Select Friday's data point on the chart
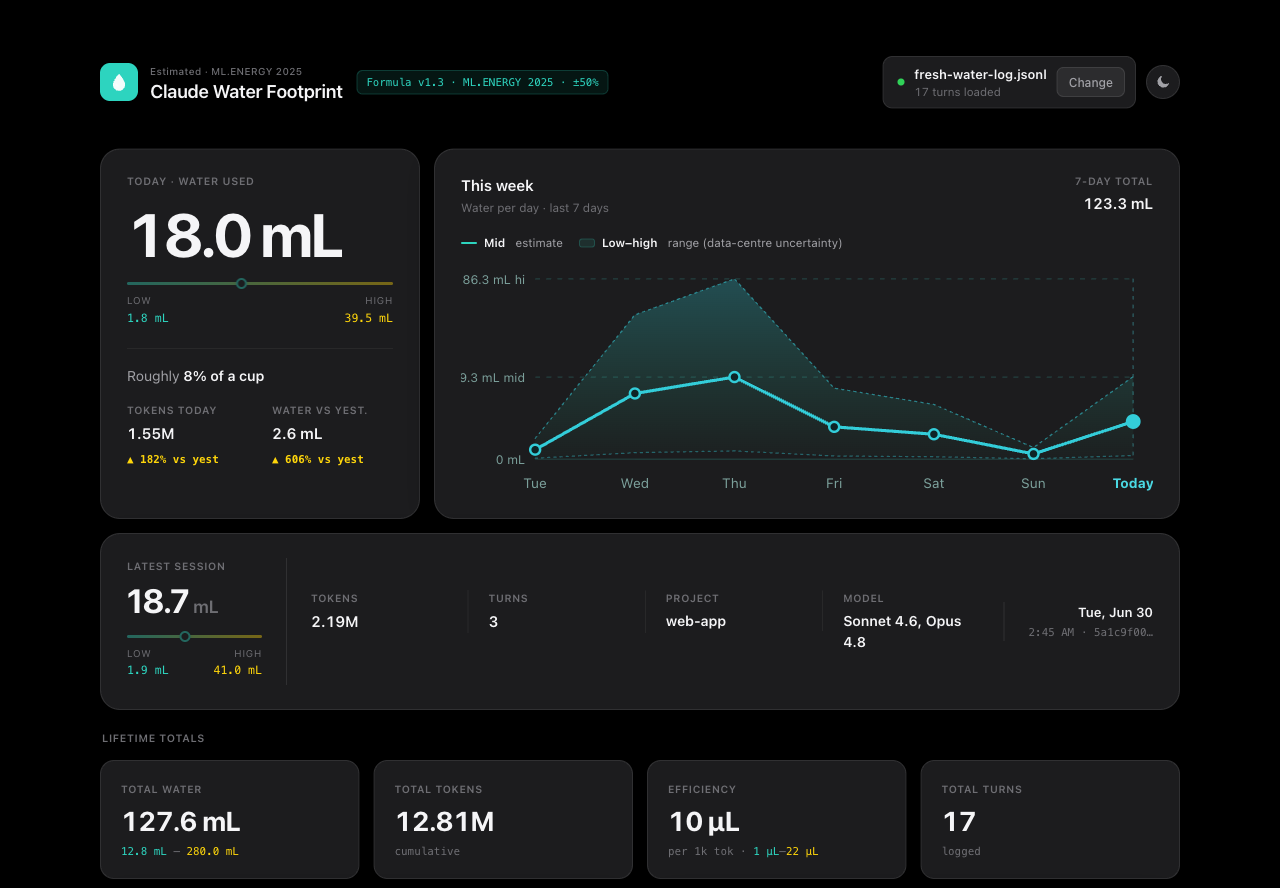Image resolution: width=1280 pixels, height=888 pixels. tap(834, 427)
